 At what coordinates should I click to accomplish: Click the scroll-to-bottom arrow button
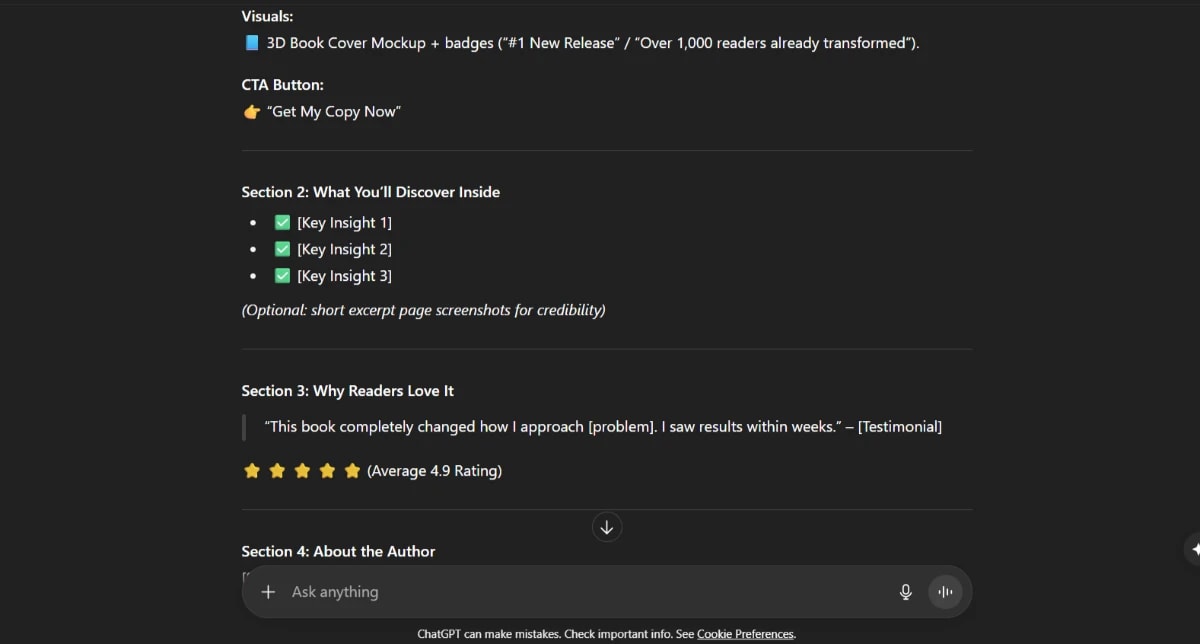click(607, 527)
